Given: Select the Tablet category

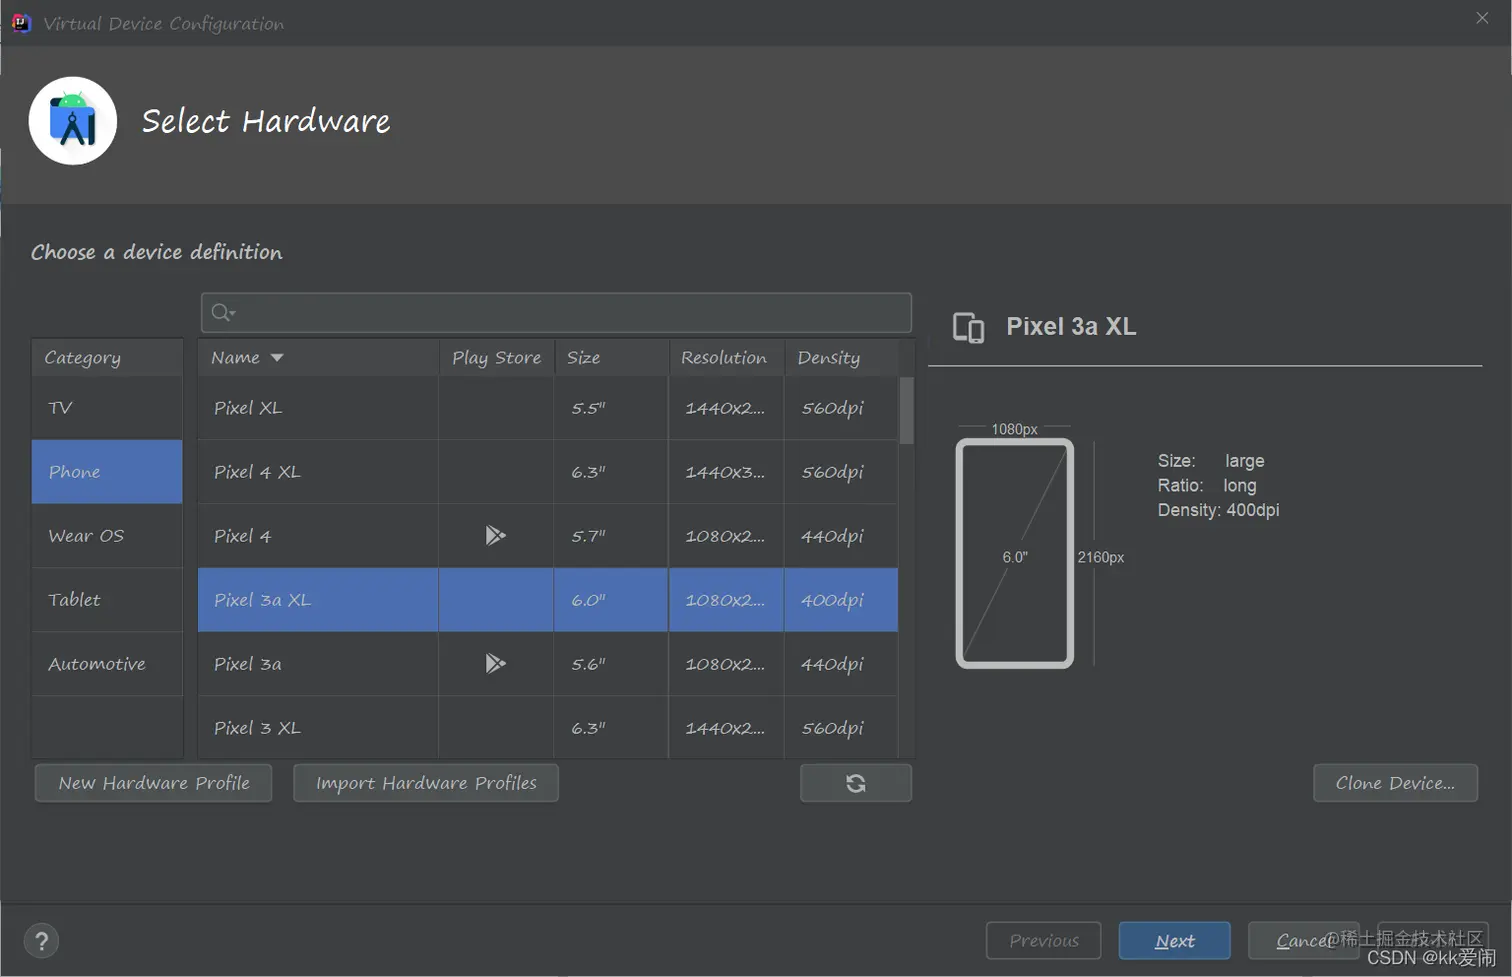Looking at the screenshot, I should pos(107,600).
